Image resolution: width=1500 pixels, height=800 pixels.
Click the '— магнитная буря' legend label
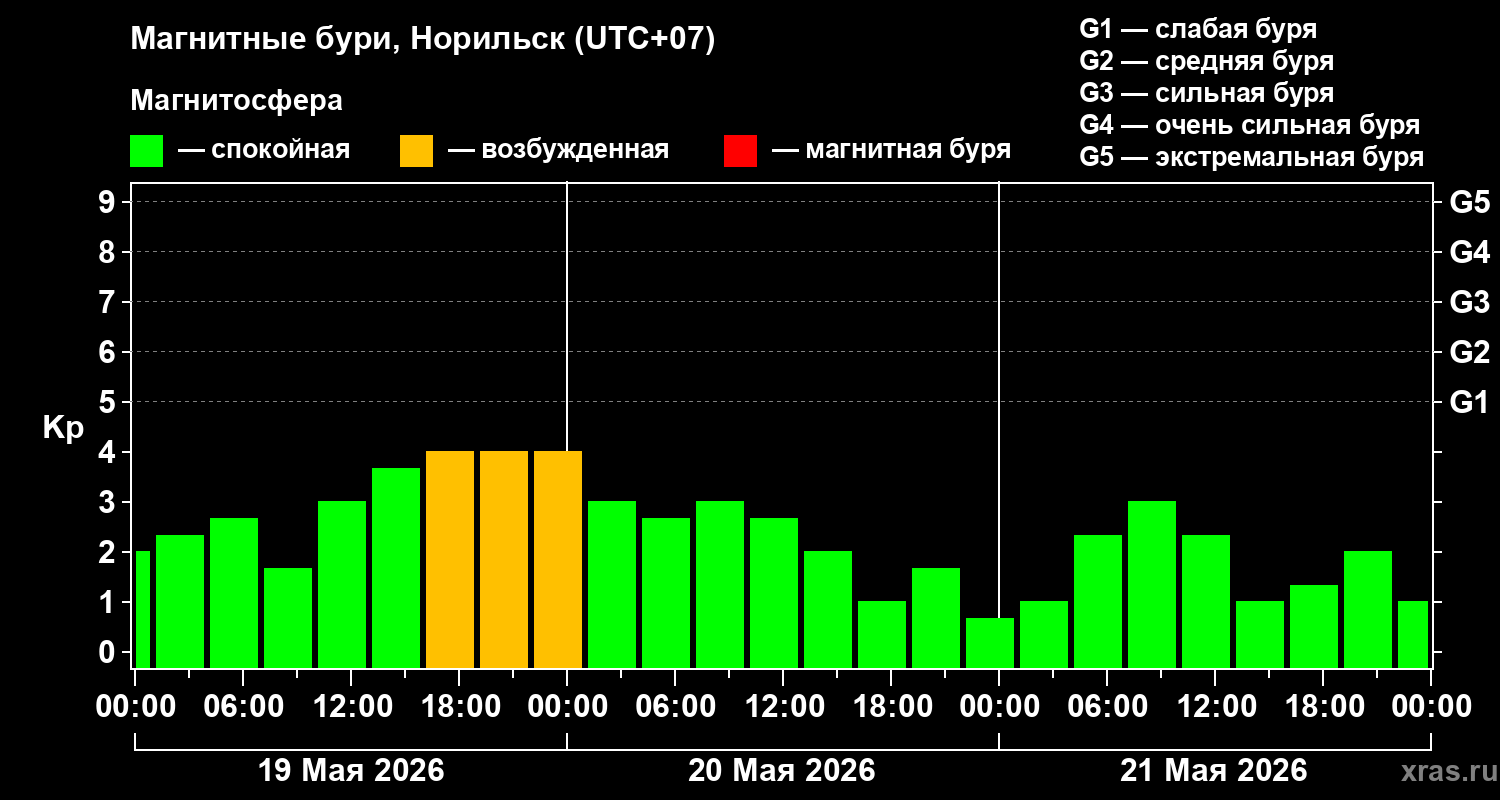pyautogui.click(x=891, y=150)
